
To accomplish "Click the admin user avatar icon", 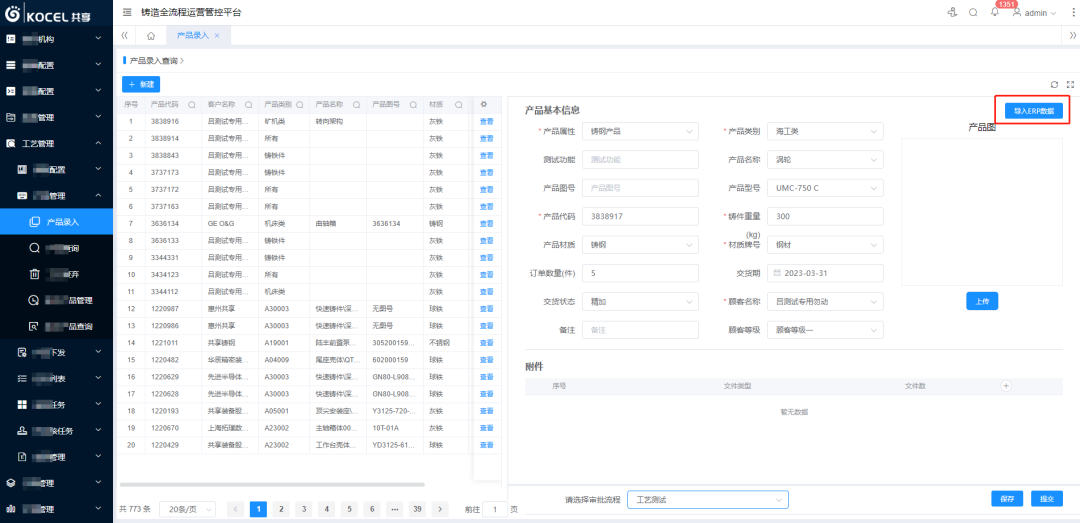I will coord(1017,12).
